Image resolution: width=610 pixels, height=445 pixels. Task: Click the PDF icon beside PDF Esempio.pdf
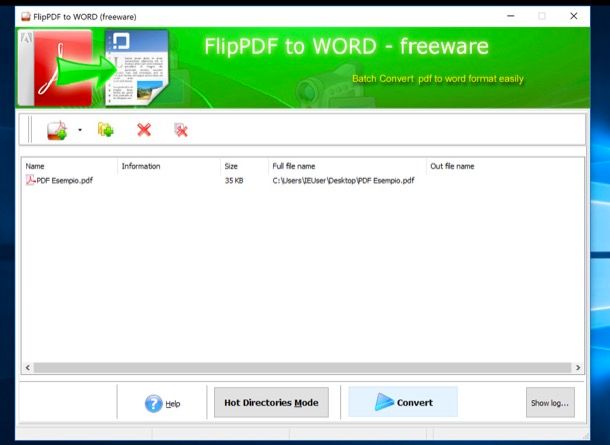pos(30,180)
